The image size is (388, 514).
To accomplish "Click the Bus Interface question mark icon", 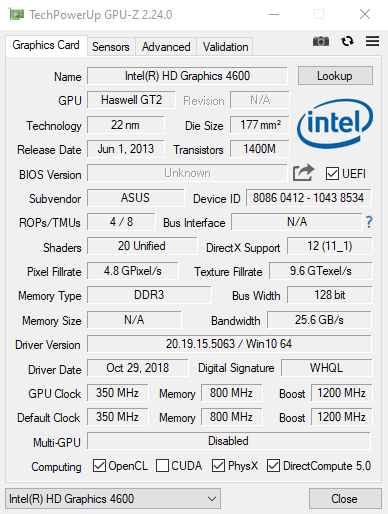I will point(369,222).
